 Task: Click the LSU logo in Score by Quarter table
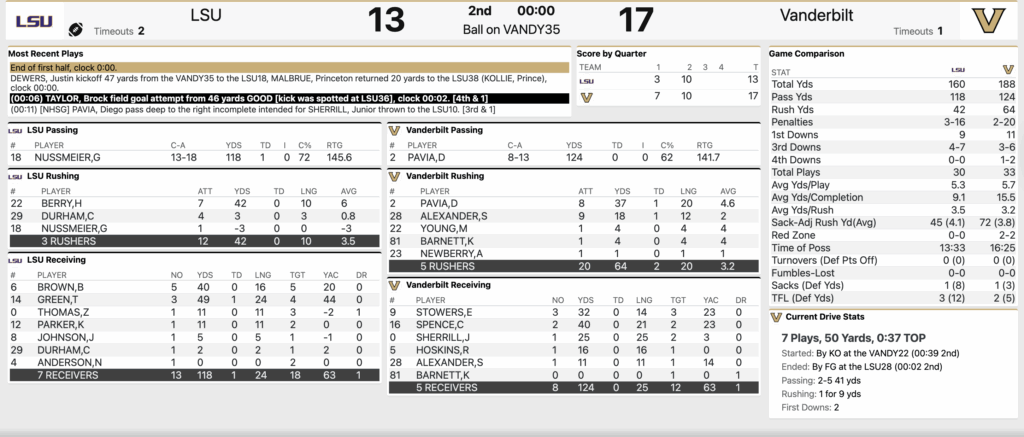coord(587,80)
